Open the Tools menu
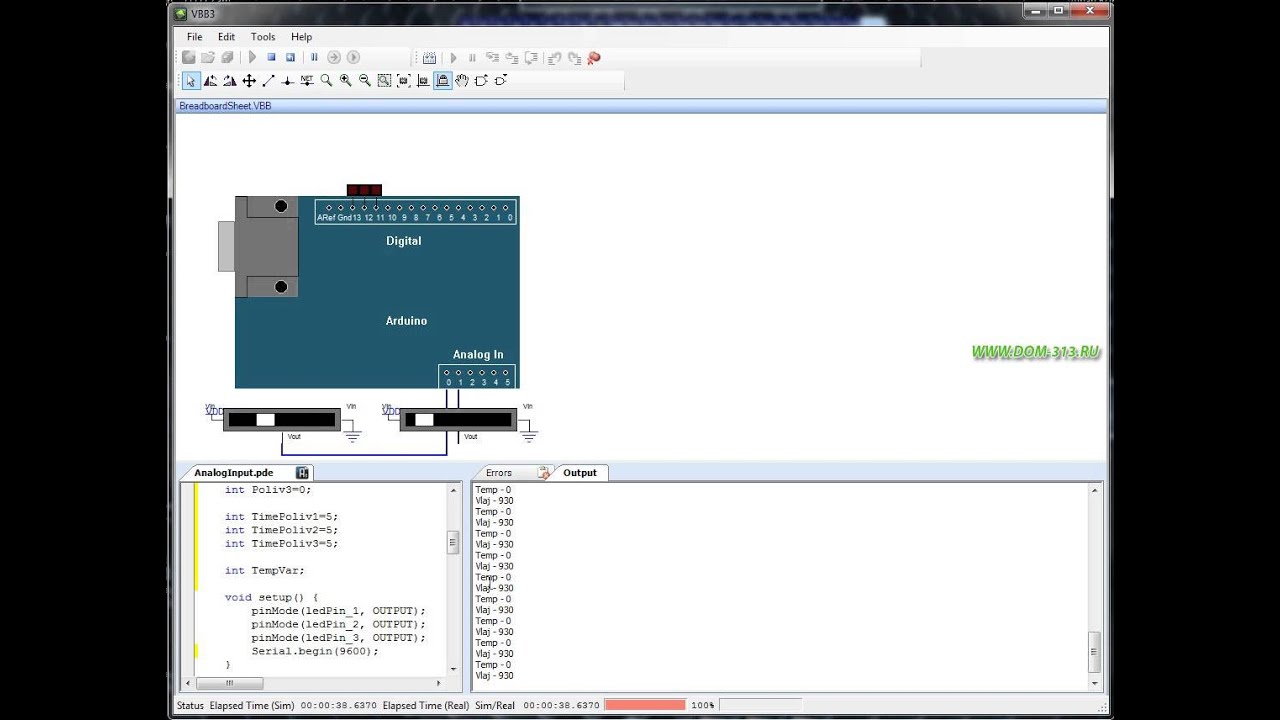The height and width of the screenshot is (720, 1280). 263,37
